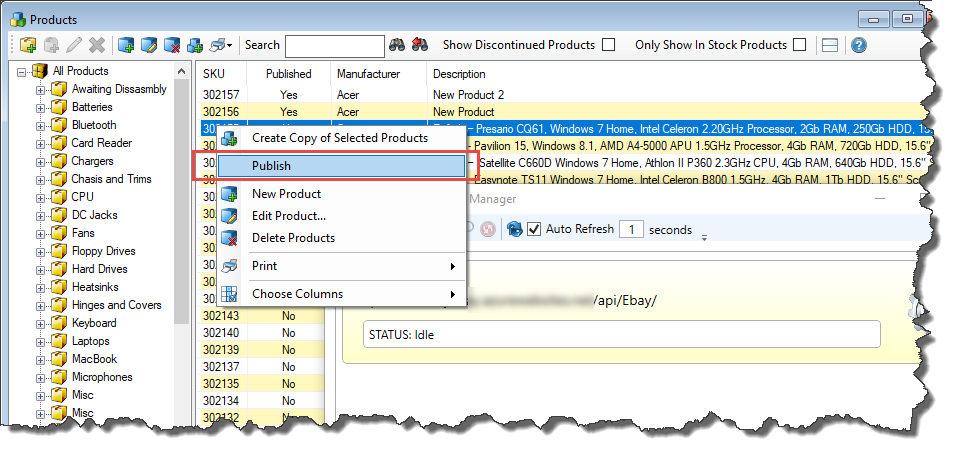Collapse the All Products tree root

[x=22, y=72]
